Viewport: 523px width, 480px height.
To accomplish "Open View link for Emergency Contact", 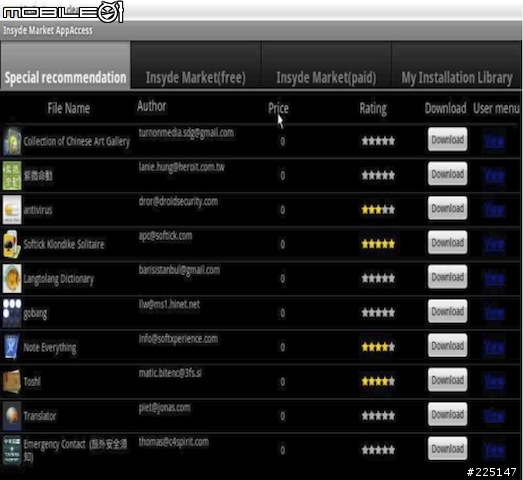I will [x=494, y=451].
